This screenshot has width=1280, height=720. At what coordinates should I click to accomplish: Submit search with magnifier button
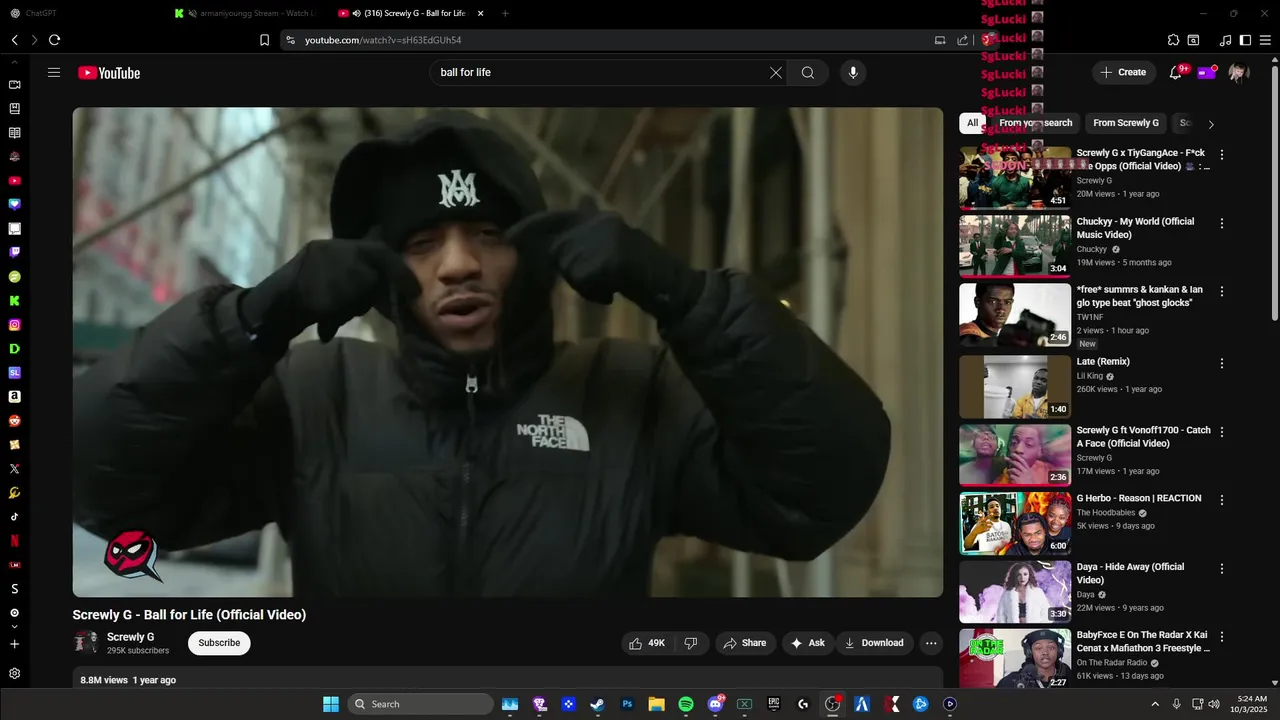point(808,72)
